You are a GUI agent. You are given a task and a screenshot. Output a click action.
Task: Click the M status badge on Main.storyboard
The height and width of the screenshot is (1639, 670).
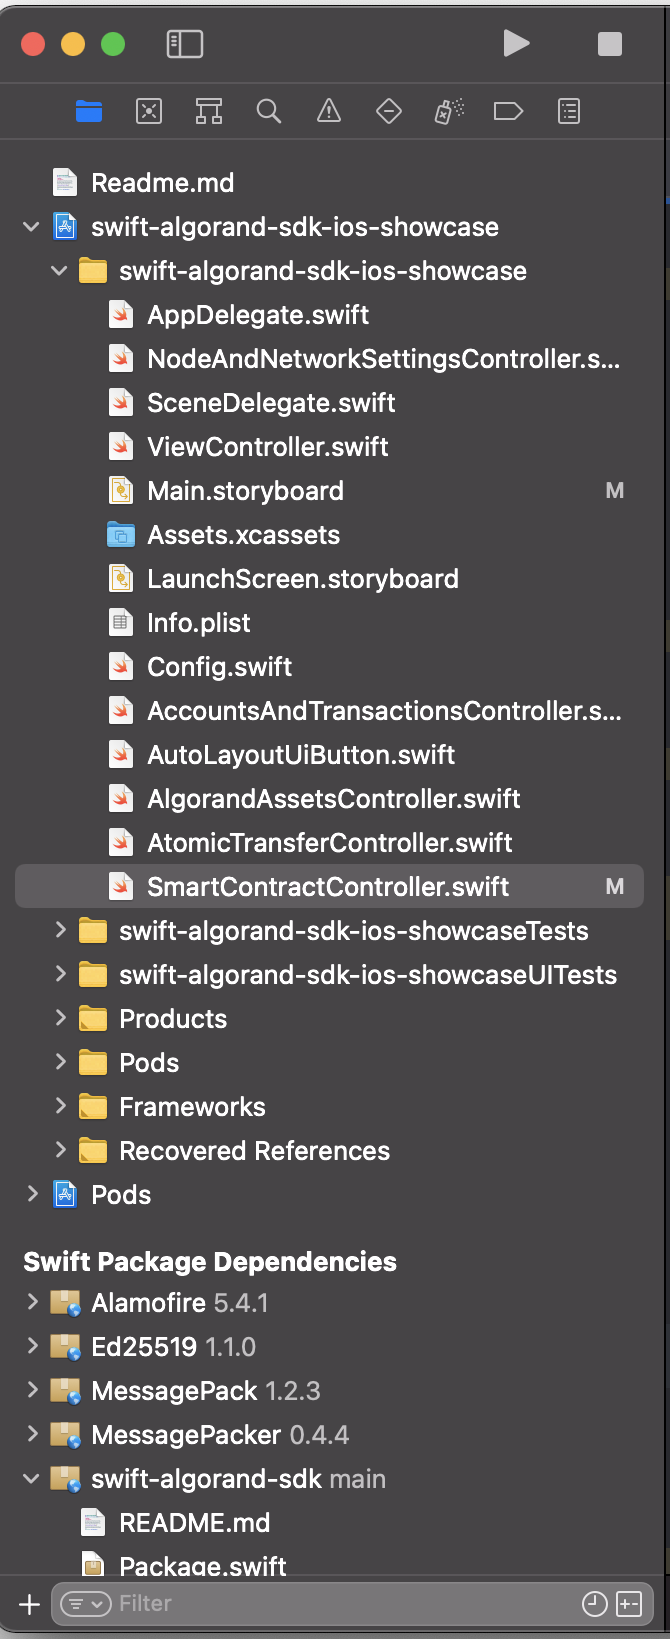pyautogui.click(x=615, y=491)
